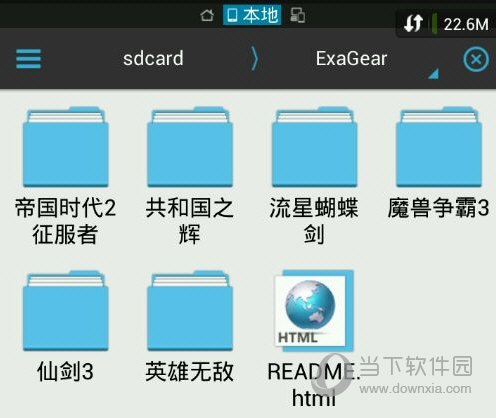Viewport: 496px width, 418px height.
Task: Navigate to sdcard in the path bar
Action: (153, 59)
